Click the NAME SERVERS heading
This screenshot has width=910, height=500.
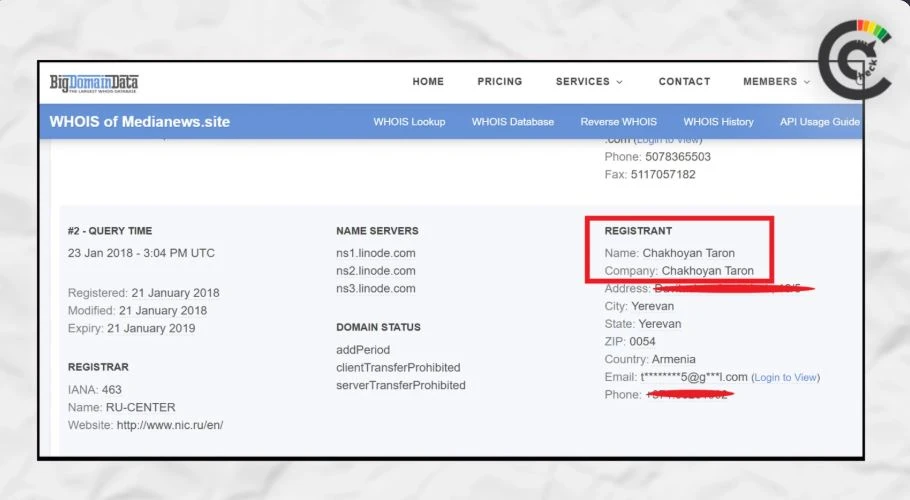pyautogui.click(x=377, y=231)
